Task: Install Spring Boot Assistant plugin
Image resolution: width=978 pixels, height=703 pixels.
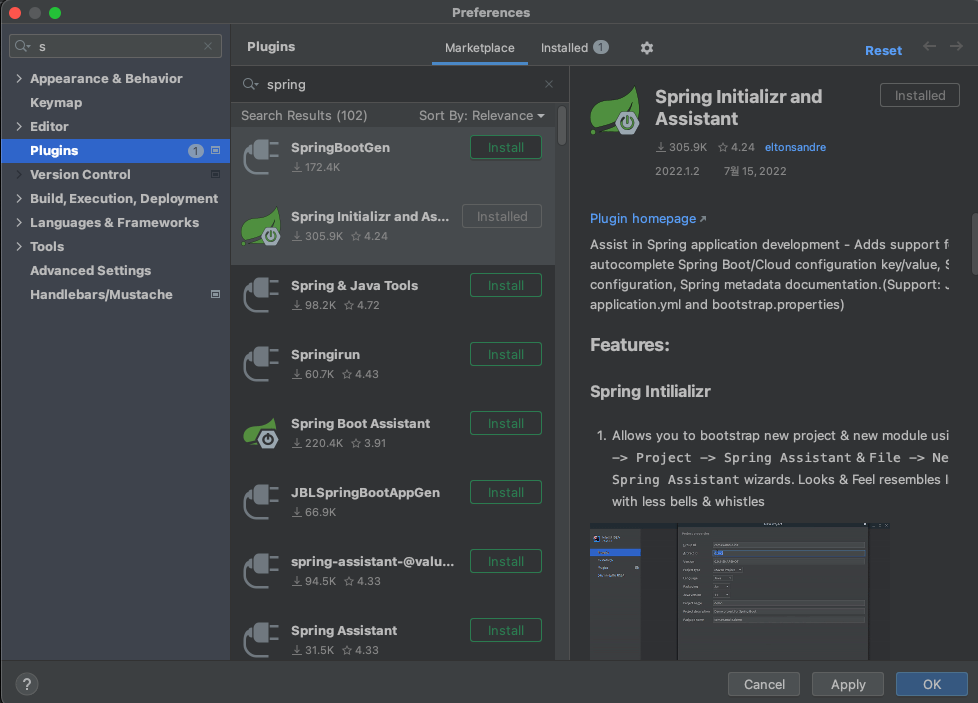Action: pyautogui.click(x=506, y=424)
